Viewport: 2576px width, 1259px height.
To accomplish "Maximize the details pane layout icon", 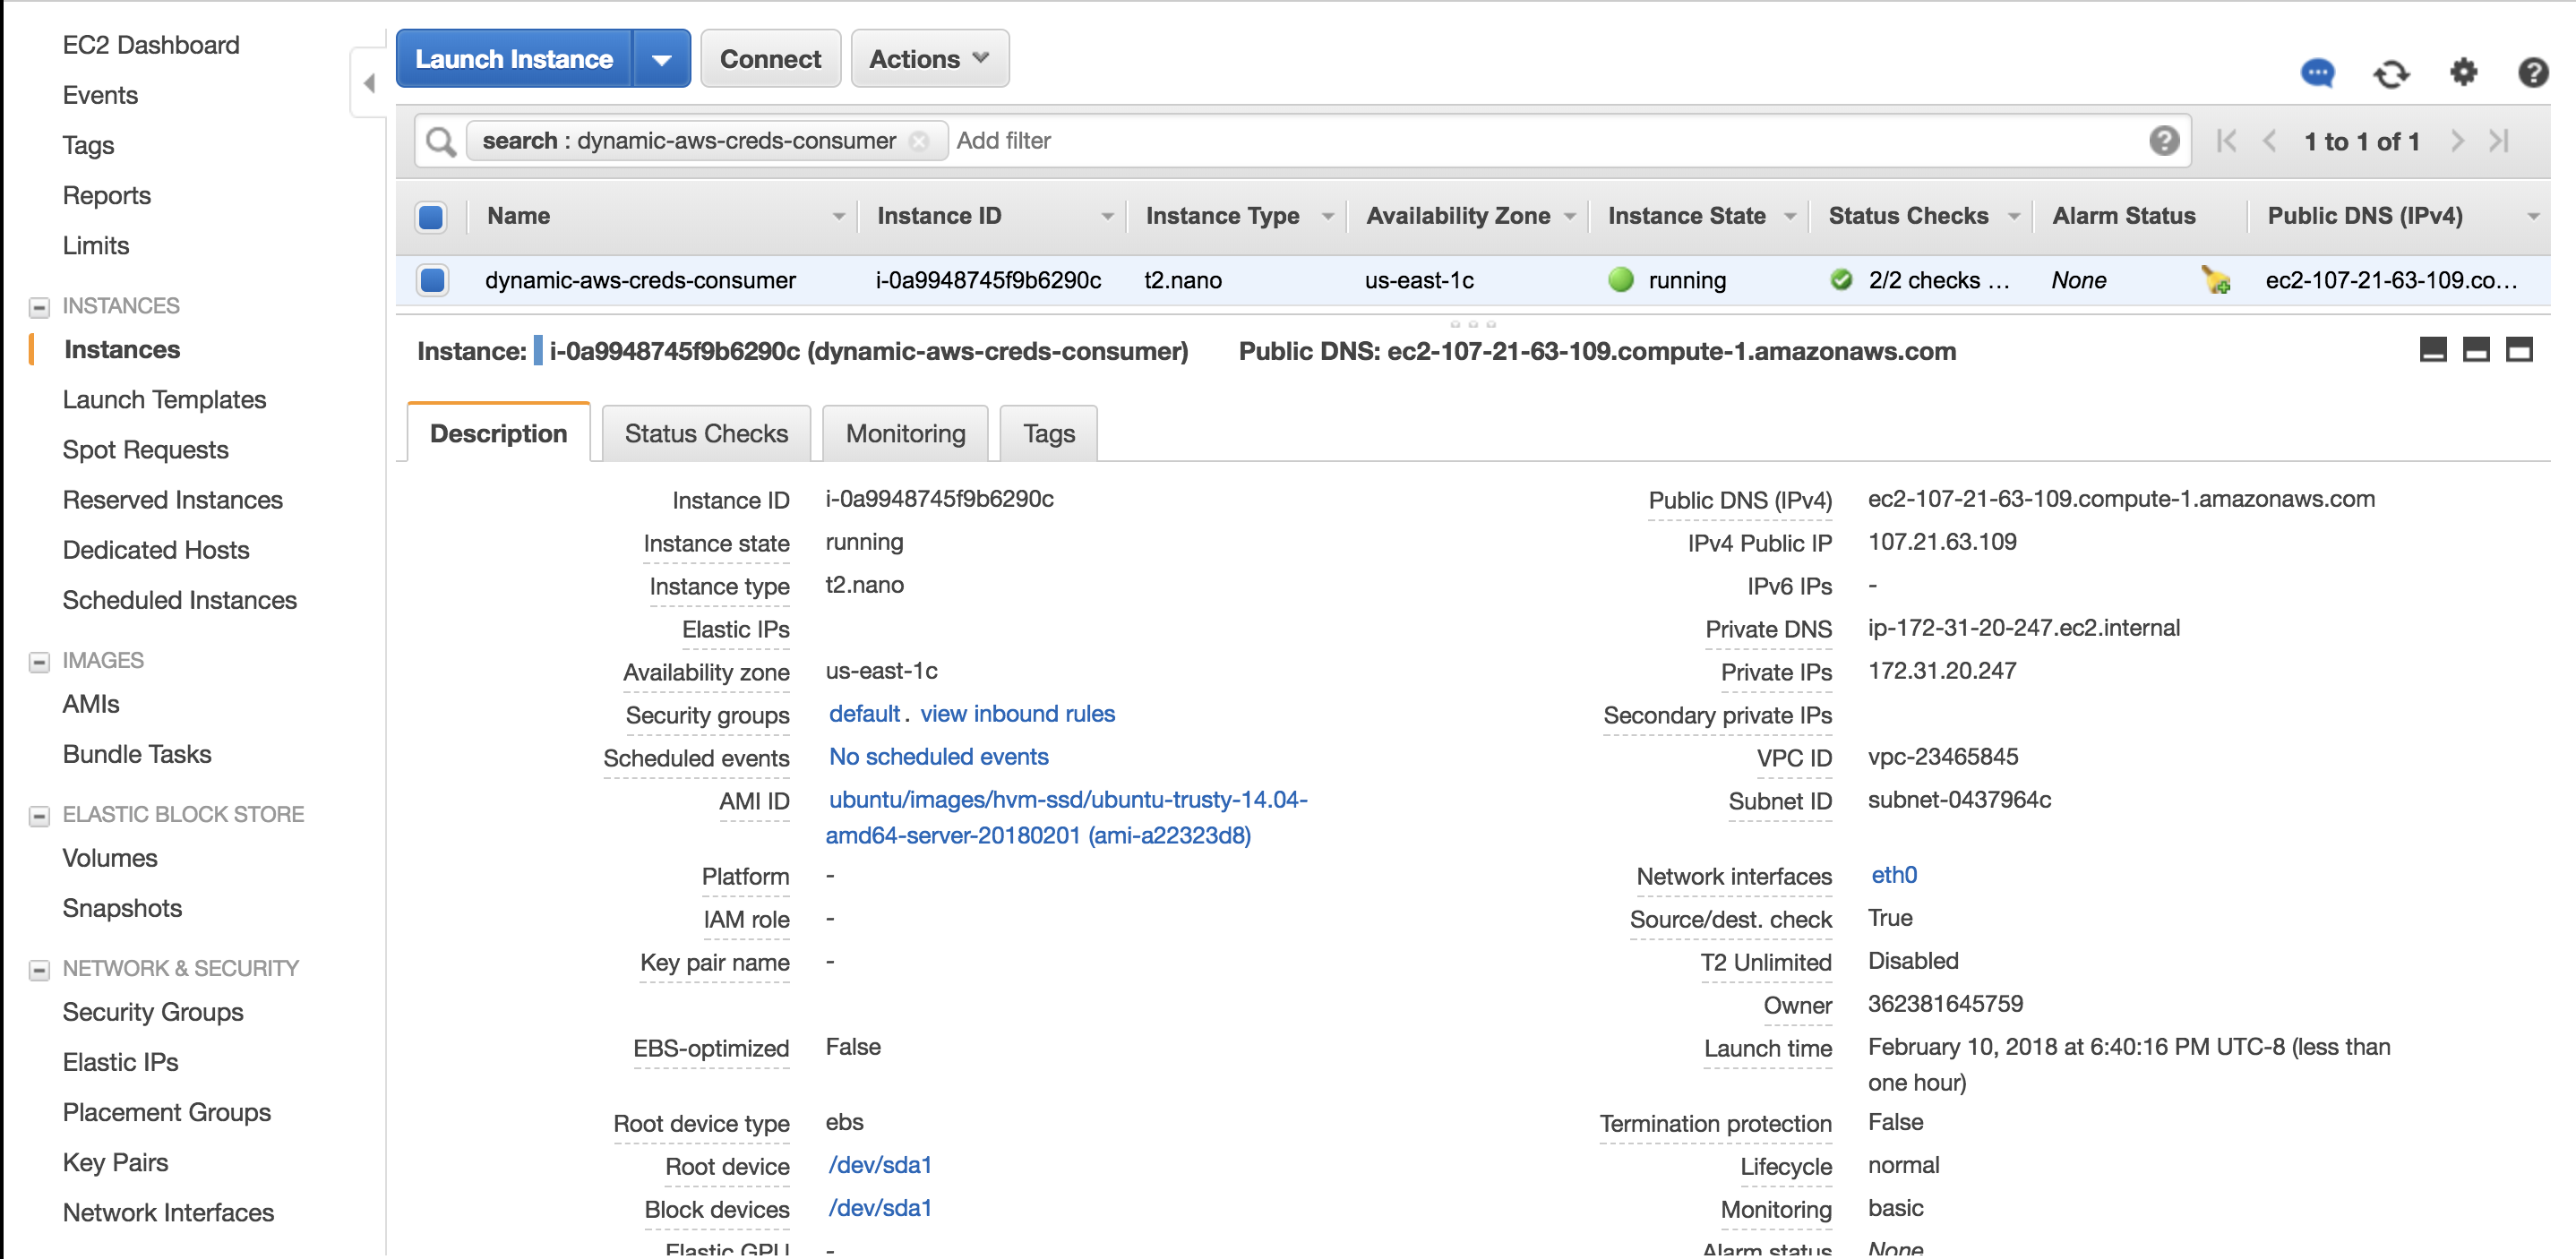I will (2519, 350).
